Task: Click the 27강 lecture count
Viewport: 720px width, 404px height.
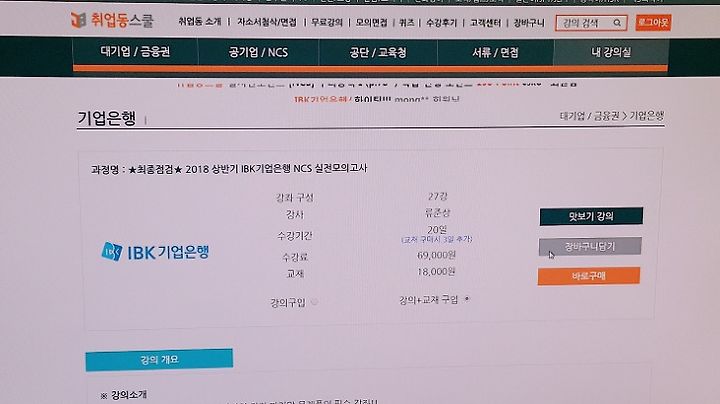Action: click(437, 196)
